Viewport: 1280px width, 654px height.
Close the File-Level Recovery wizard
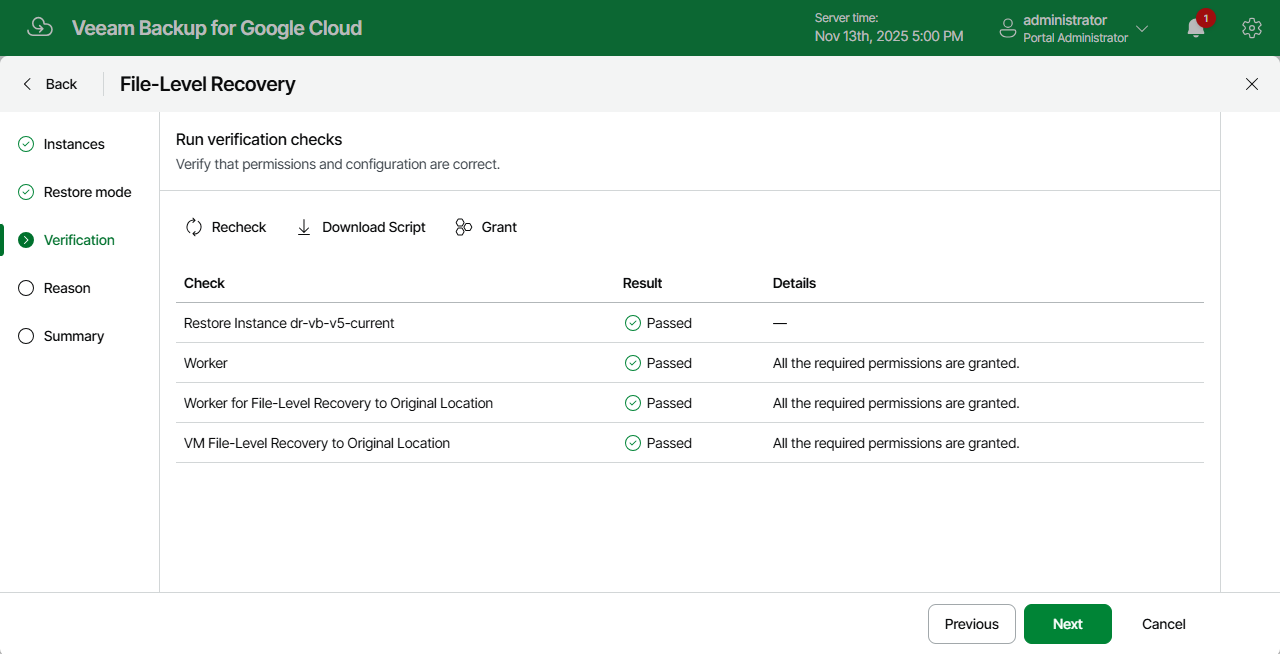1252,84
